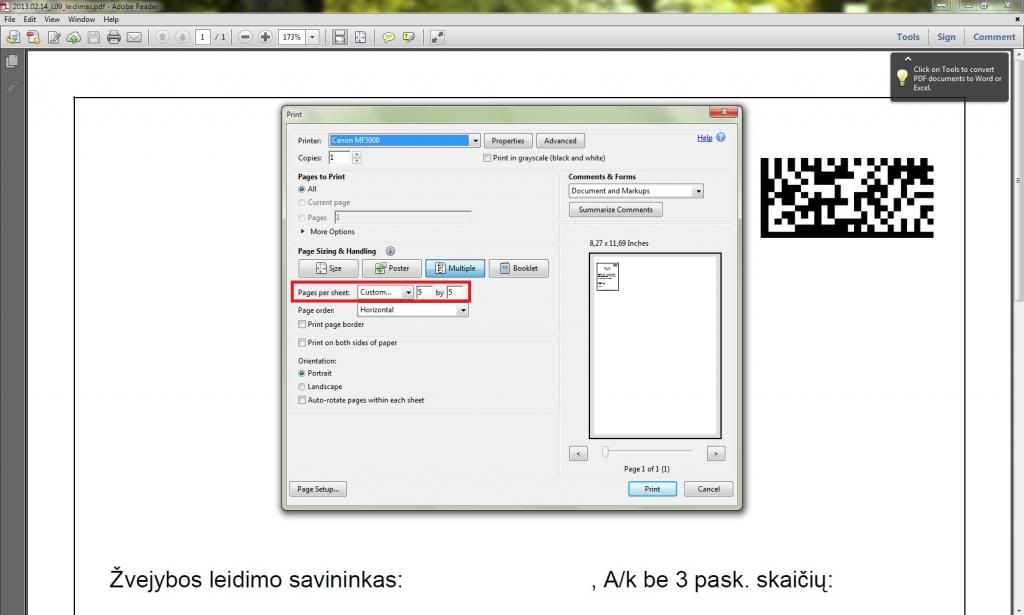This screenshot has height=615, width=1024.
Task: Click the info icon beside Page Sizing
Action: pyautogui.click(x=390, y=251)
